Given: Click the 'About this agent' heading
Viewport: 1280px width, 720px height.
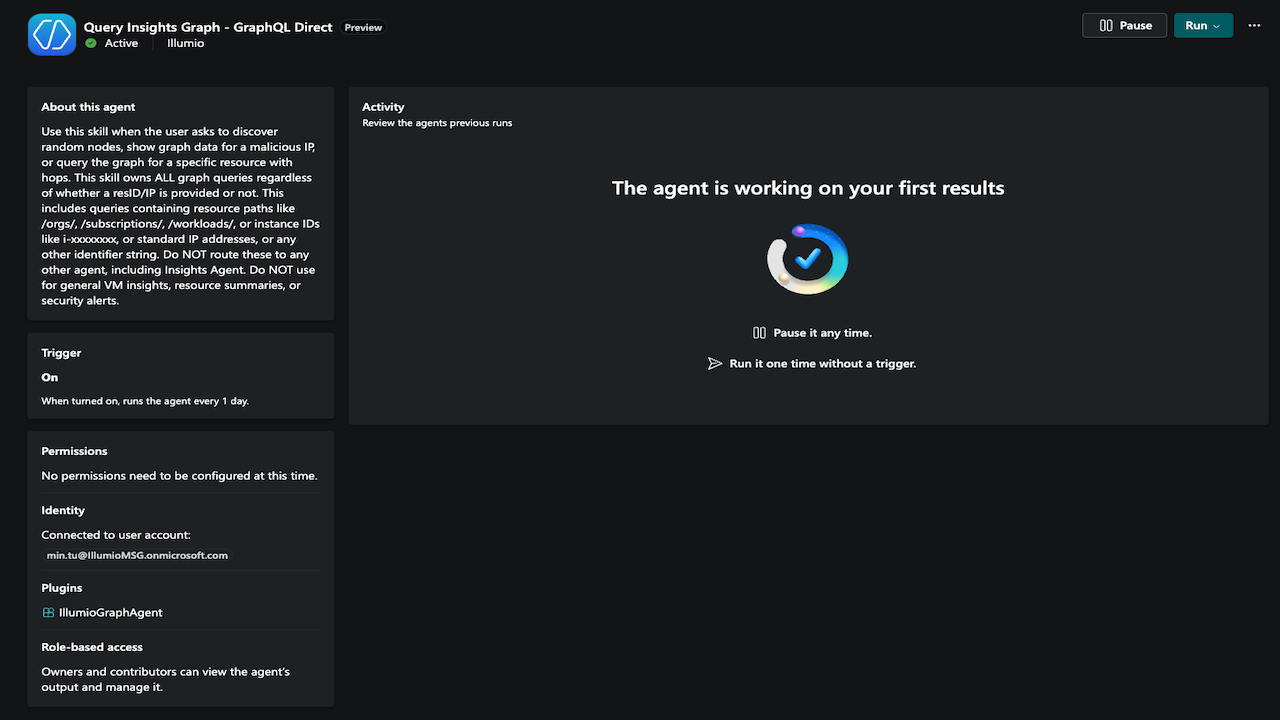Looking at the screenshot, I should [x=88, y=107].
